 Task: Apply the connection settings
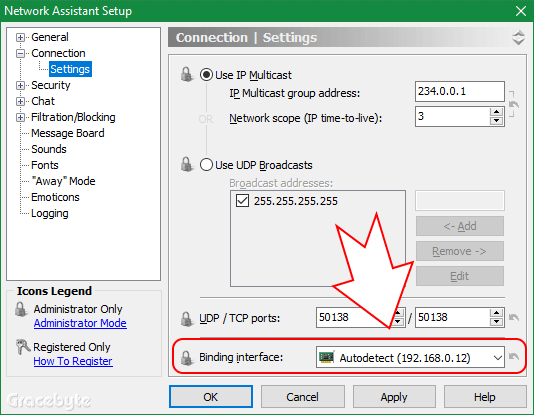394,397
